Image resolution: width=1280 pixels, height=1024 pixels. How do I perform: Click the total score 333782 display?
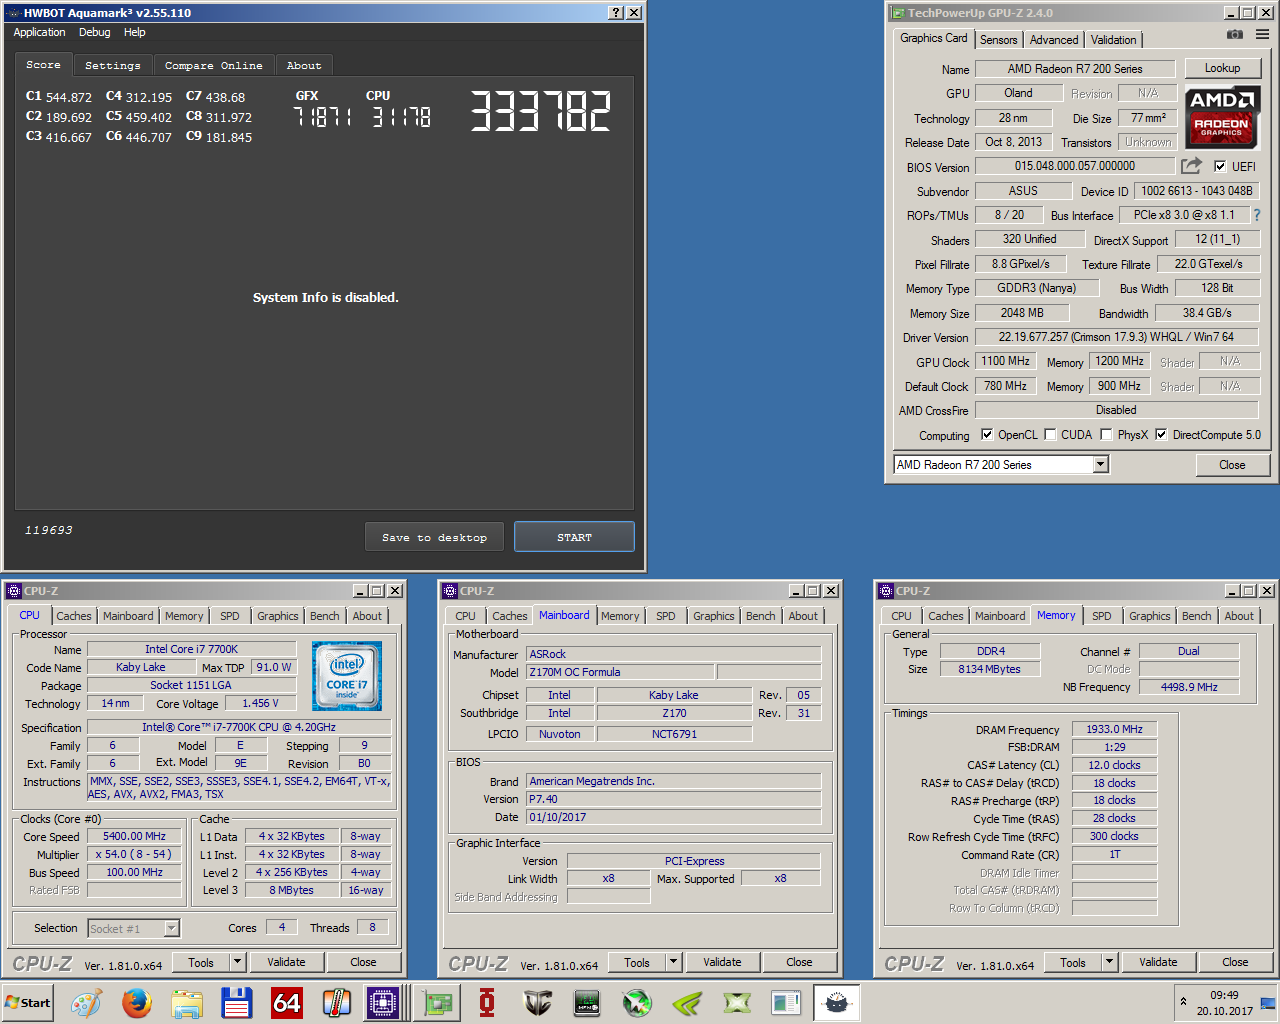click(x=540, y=111)
